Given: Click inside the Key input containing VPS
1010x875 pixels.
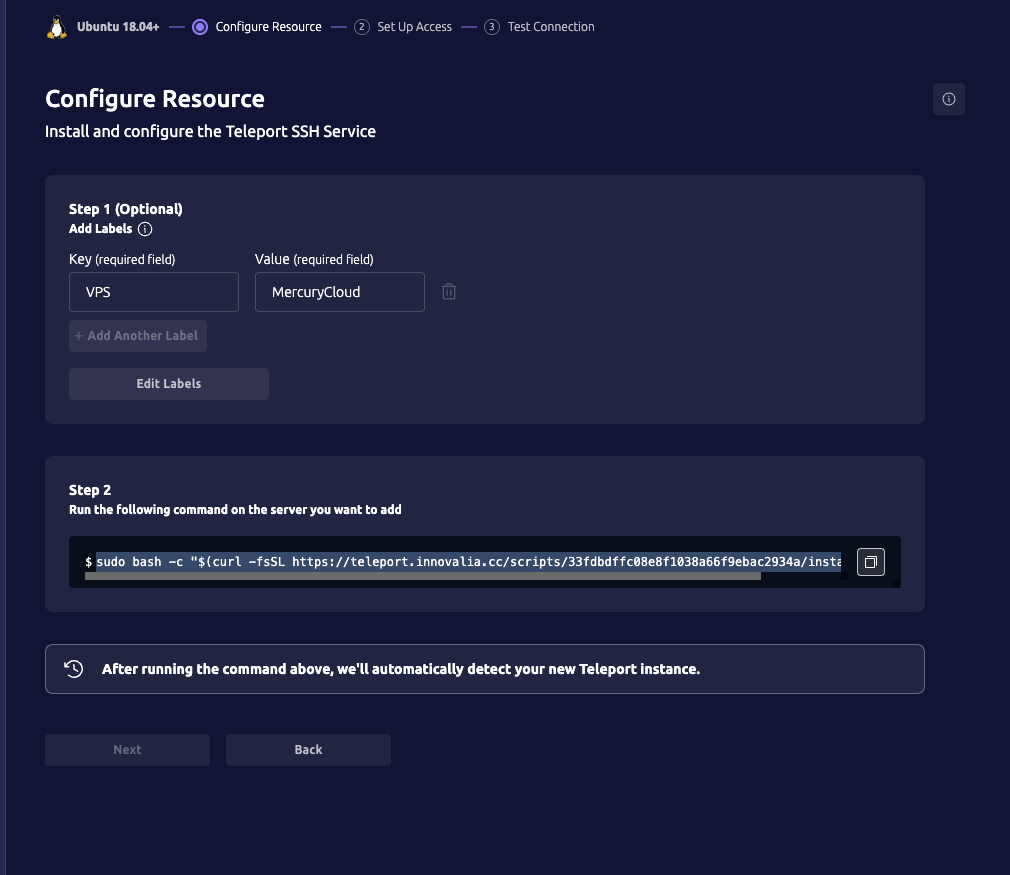Looking at the screenshot, I should tap(153, 291).
